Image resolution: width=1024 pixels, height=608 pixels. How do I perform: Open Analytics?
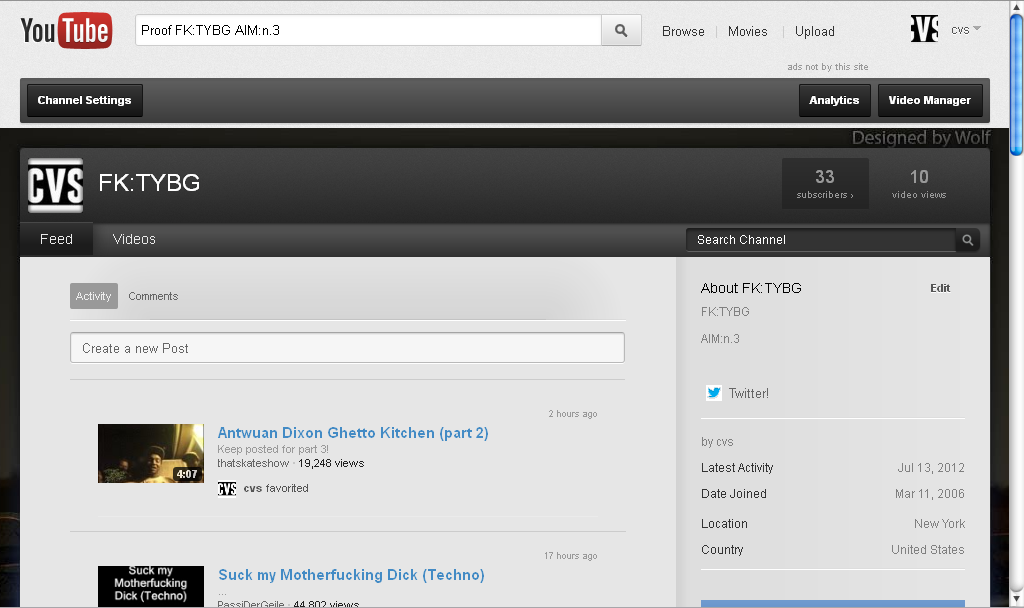(x=834, y=101)
